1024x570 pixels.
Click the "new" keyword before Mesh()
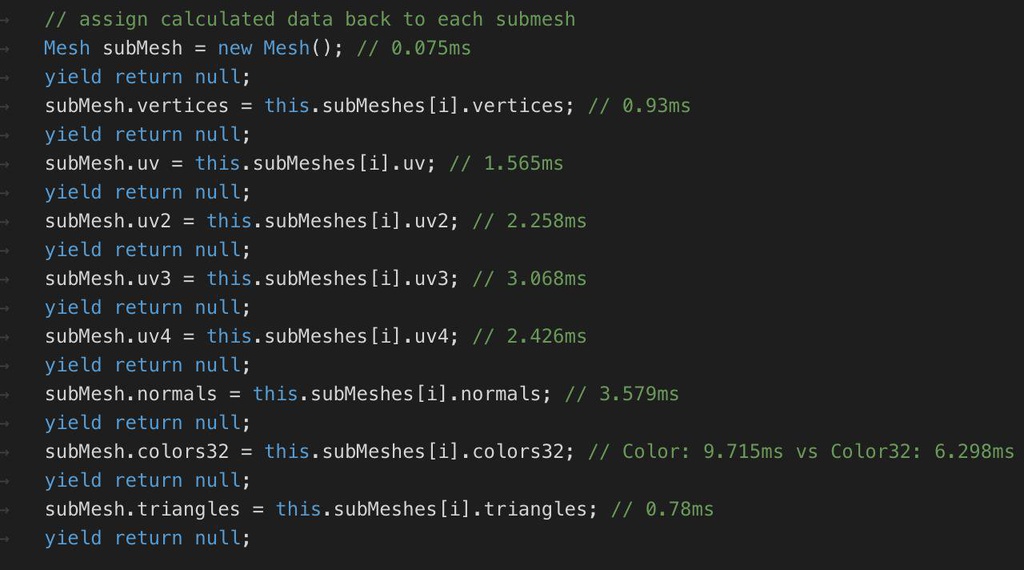(x=235, y=48)
